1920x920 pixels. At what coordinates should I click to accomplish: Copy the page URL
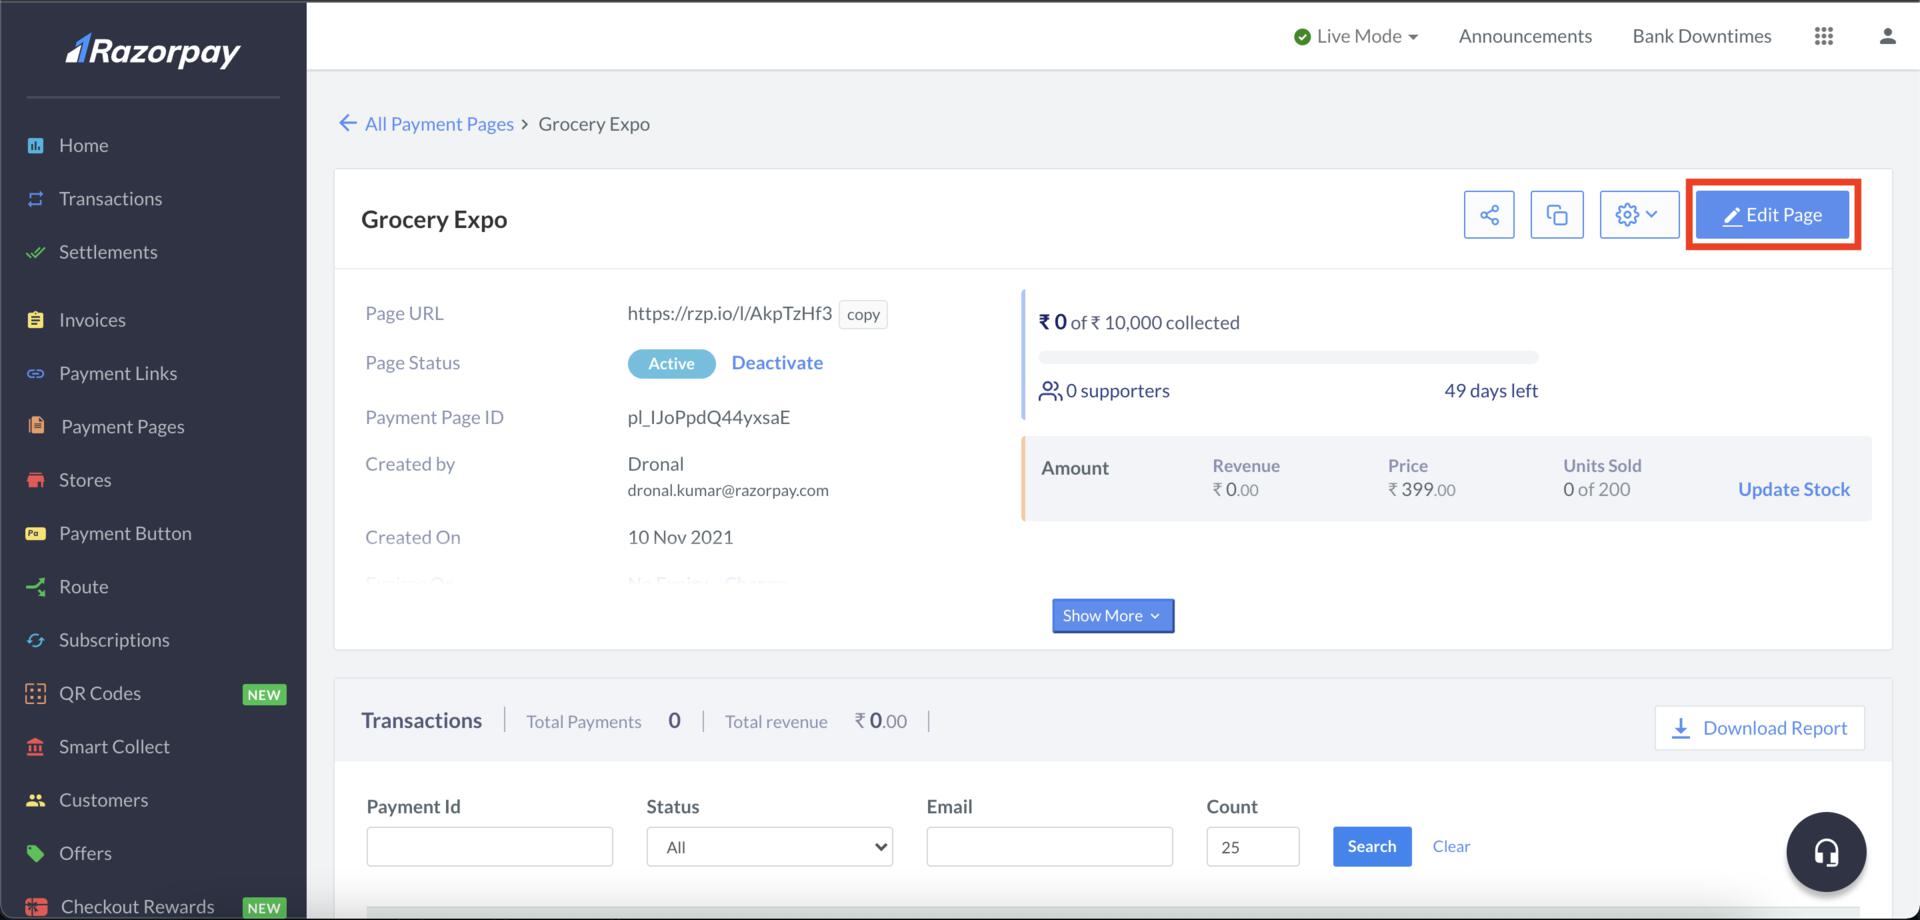863,314
